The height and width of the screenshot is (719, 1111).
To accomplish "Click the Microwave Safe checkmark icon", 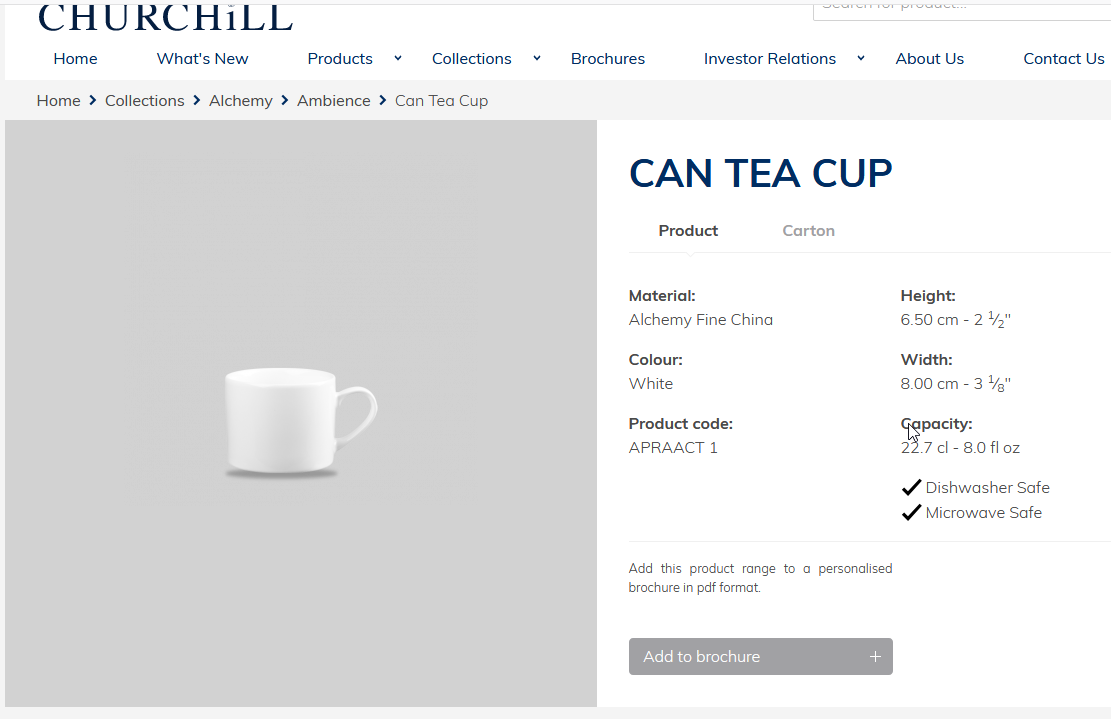I will [911, 512].
